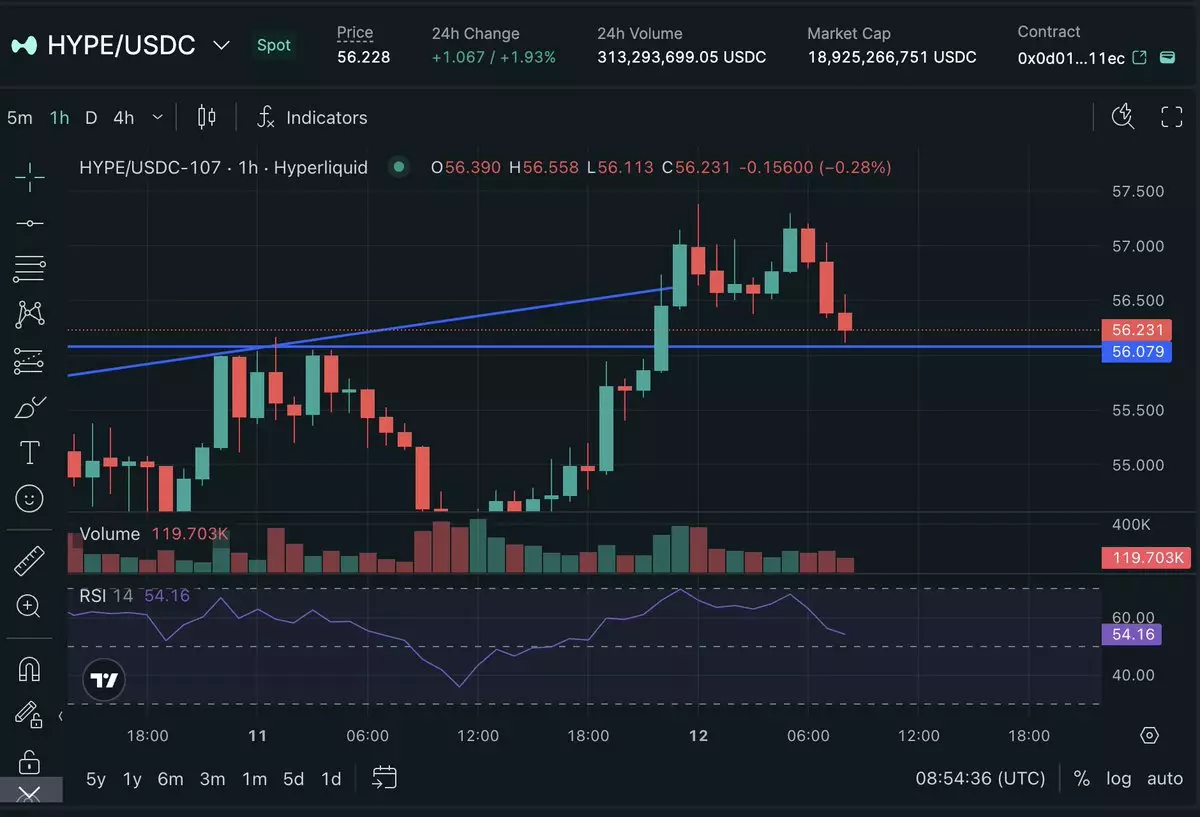Switch to the D timeframe
Viewport: 1200px width, 817px height.
[x=91, y=117]
